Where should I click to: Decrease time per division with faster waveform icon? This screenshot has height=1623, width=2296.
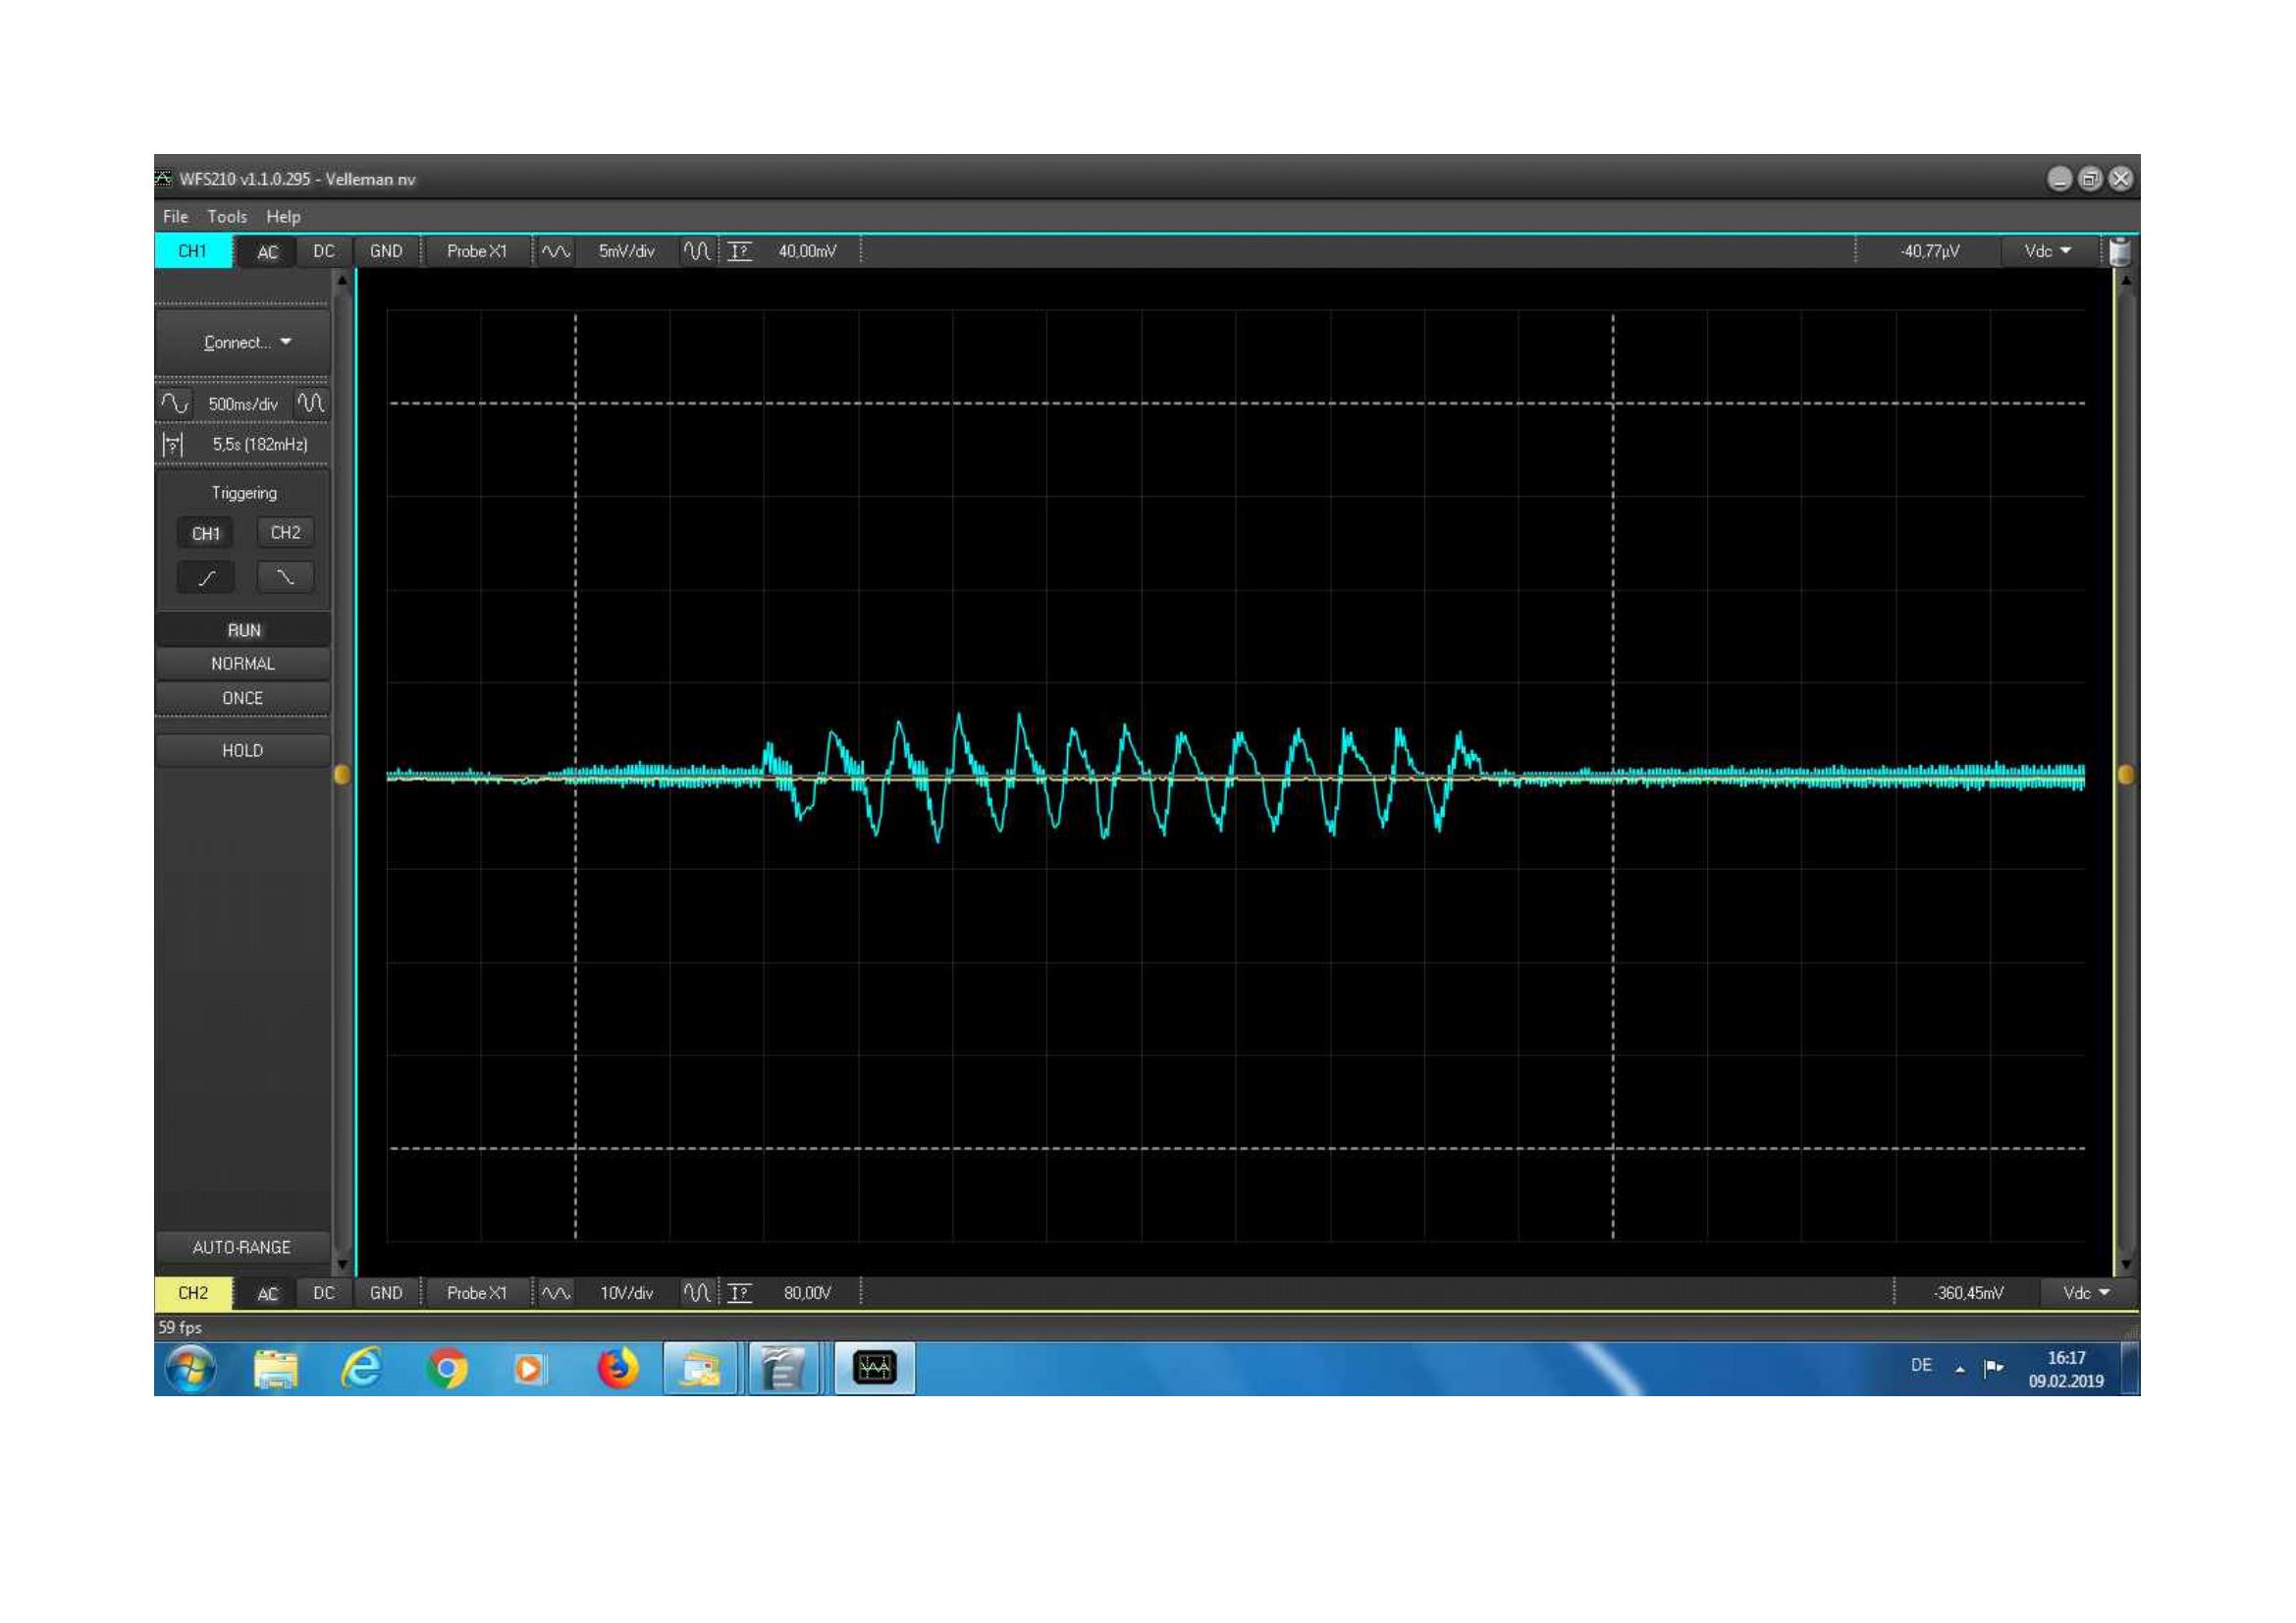click(x=311, y=403)
